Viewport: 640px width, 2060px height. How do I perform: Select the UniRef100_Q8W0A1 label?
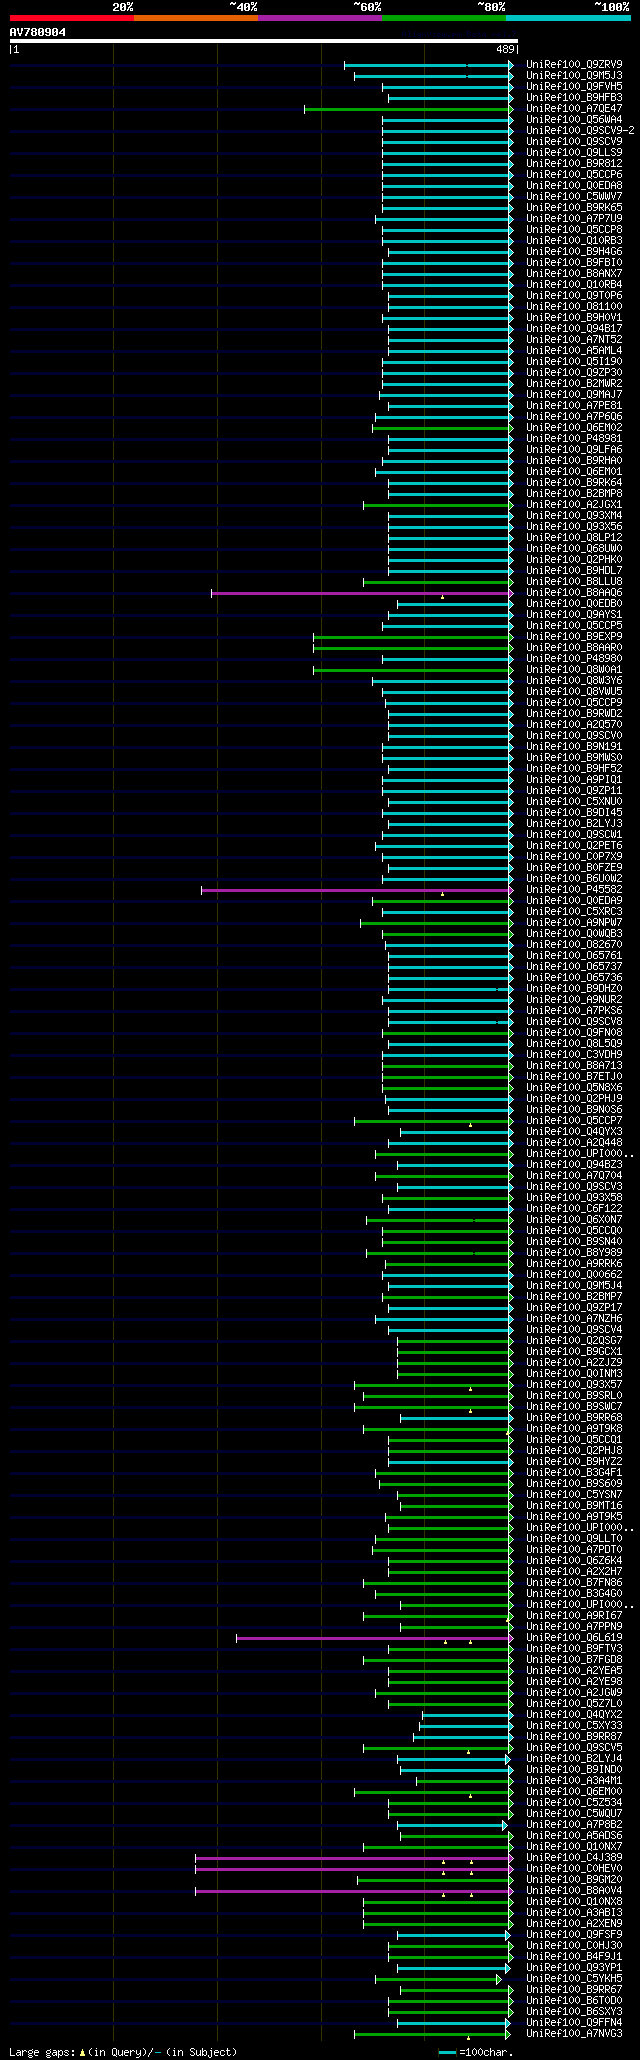574,669
